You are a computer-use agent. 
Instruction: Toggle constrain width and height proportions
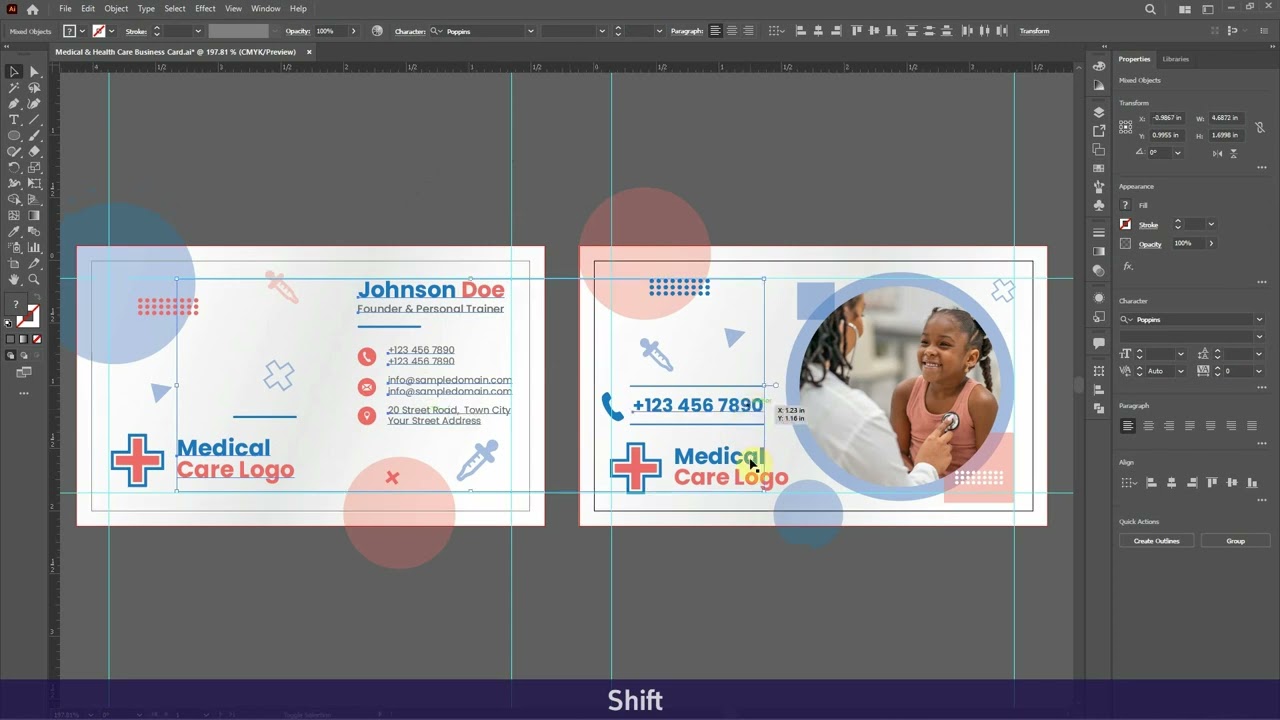1259,127
